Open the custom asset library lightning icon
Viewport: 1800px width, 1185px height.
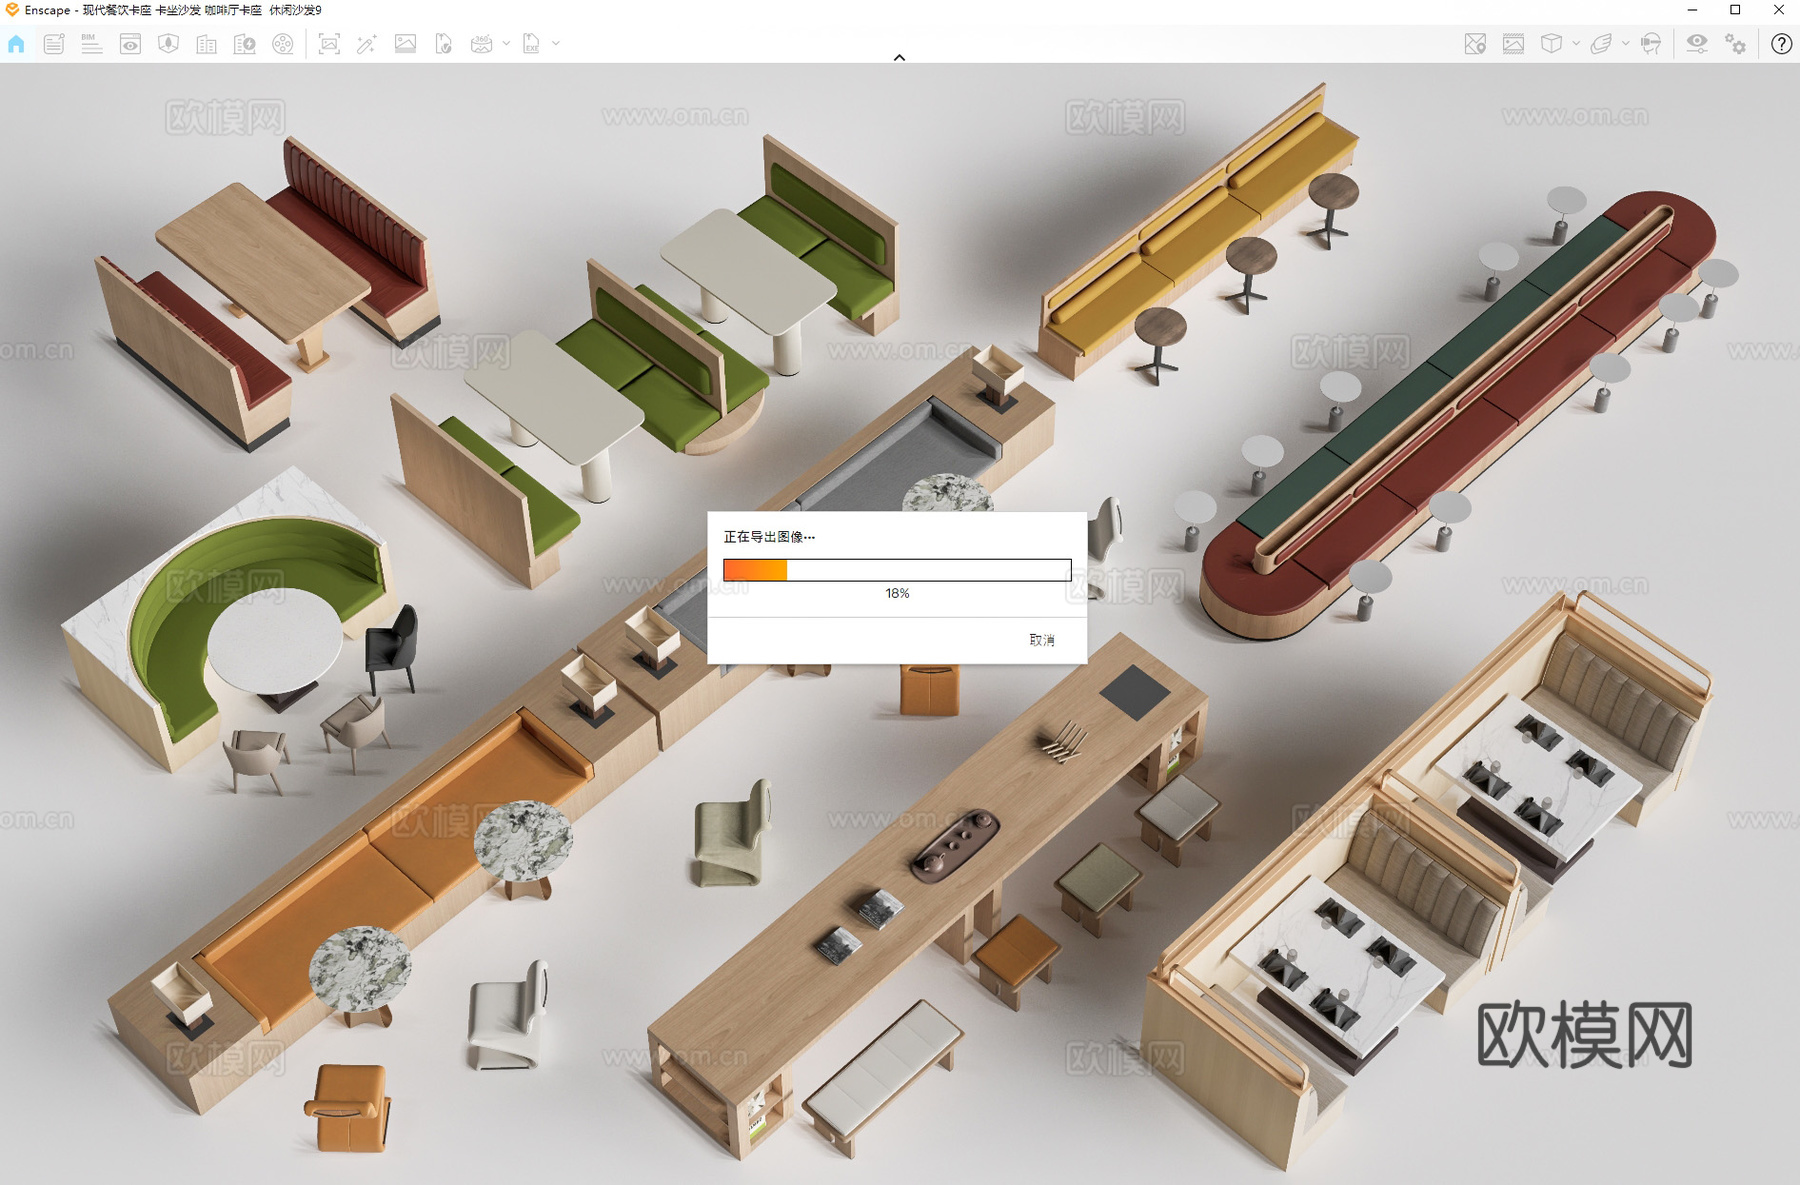click(x=244, y=44)
